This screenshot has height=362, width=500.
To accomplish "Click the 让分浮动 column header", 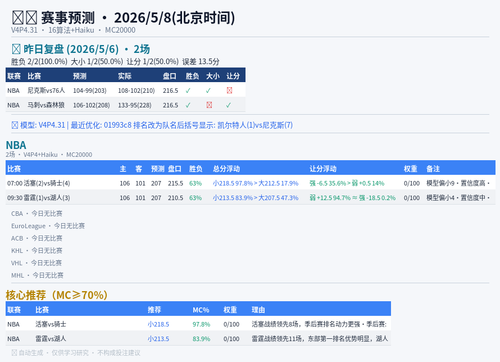I will [323, 169].
